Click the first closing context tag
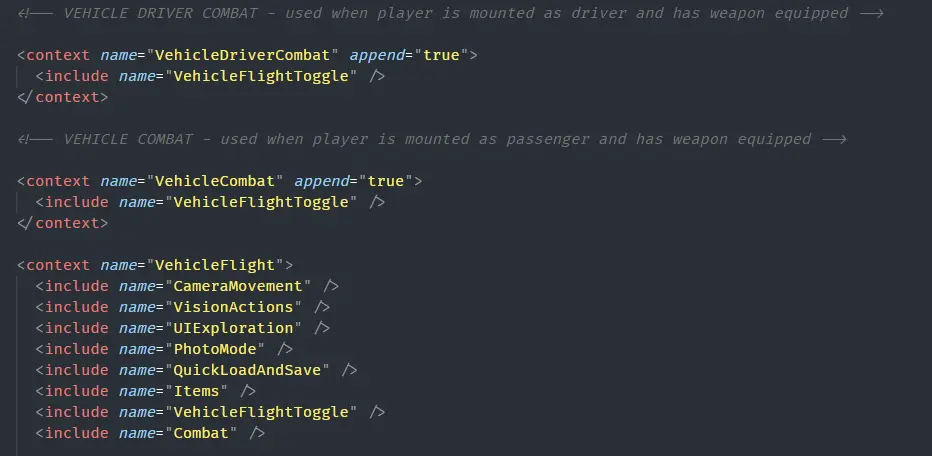Viewport: 932px width, 456px height. point(63,97)
